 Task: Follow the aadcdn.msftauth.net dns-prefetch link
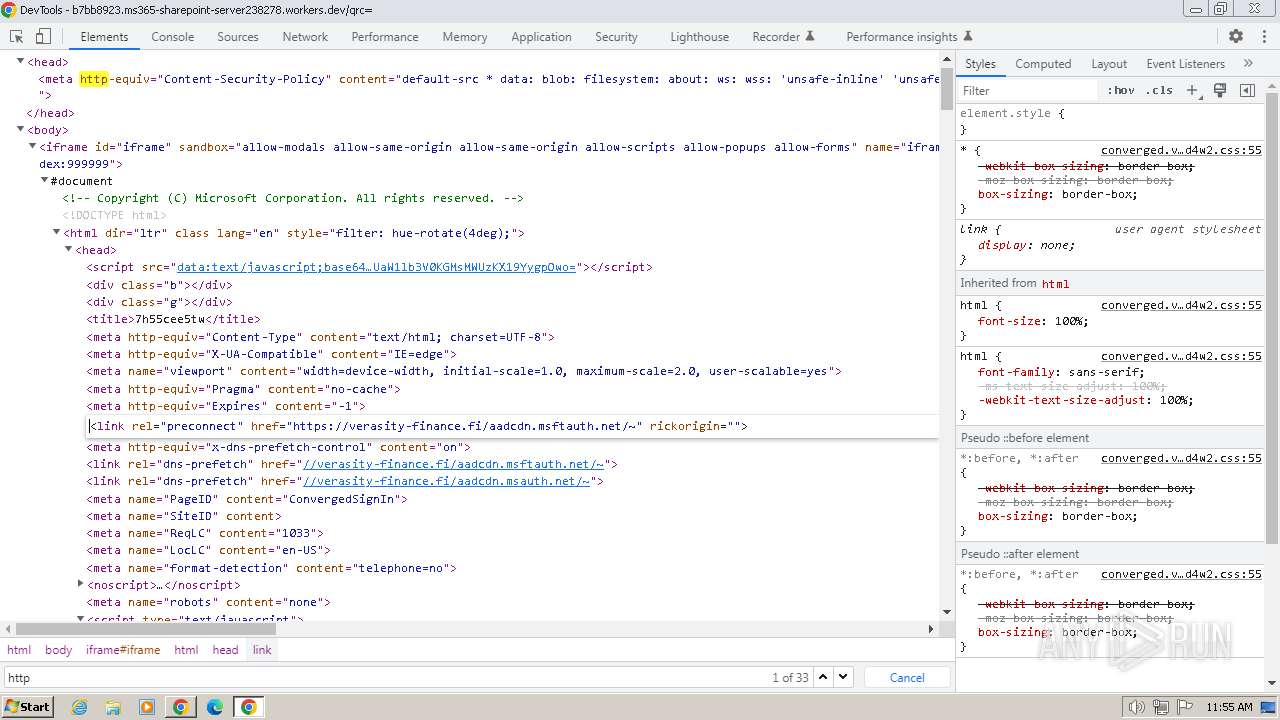453,464
